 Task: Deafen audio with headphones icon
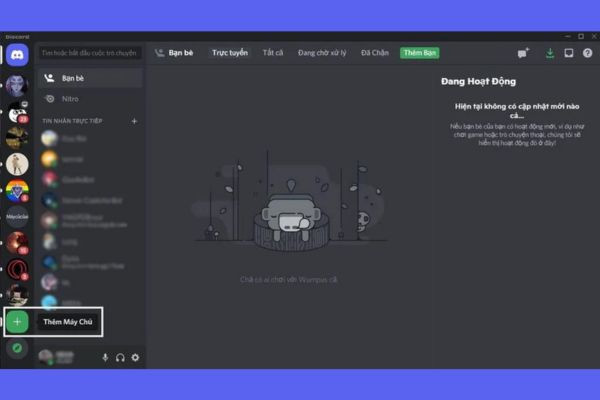[120, 358]
